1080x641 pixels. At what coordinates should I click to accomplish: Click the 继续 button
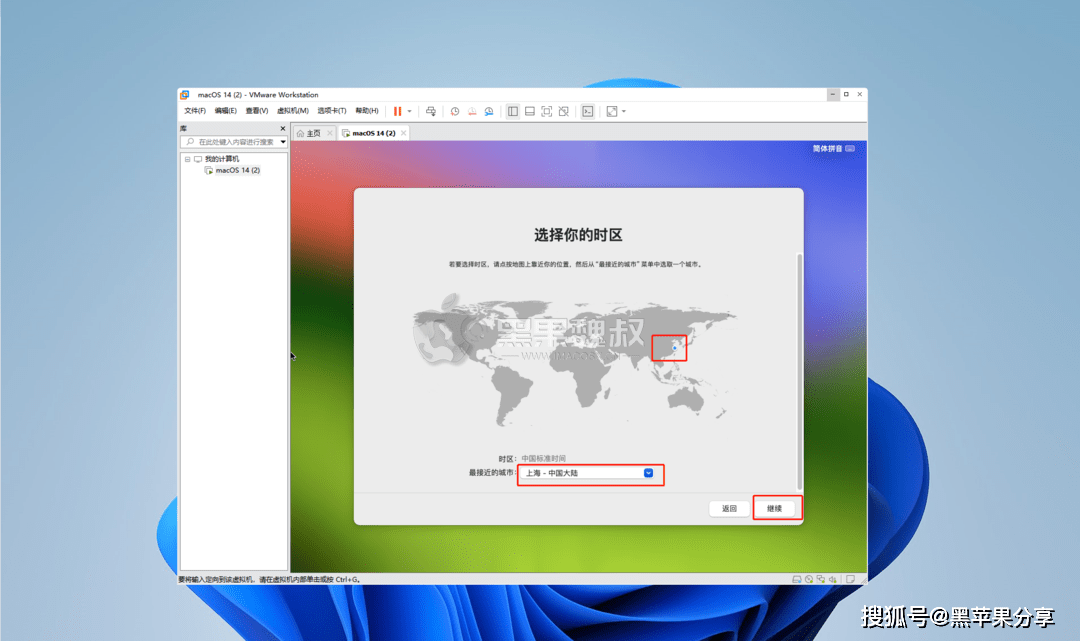tap(775, 508)
